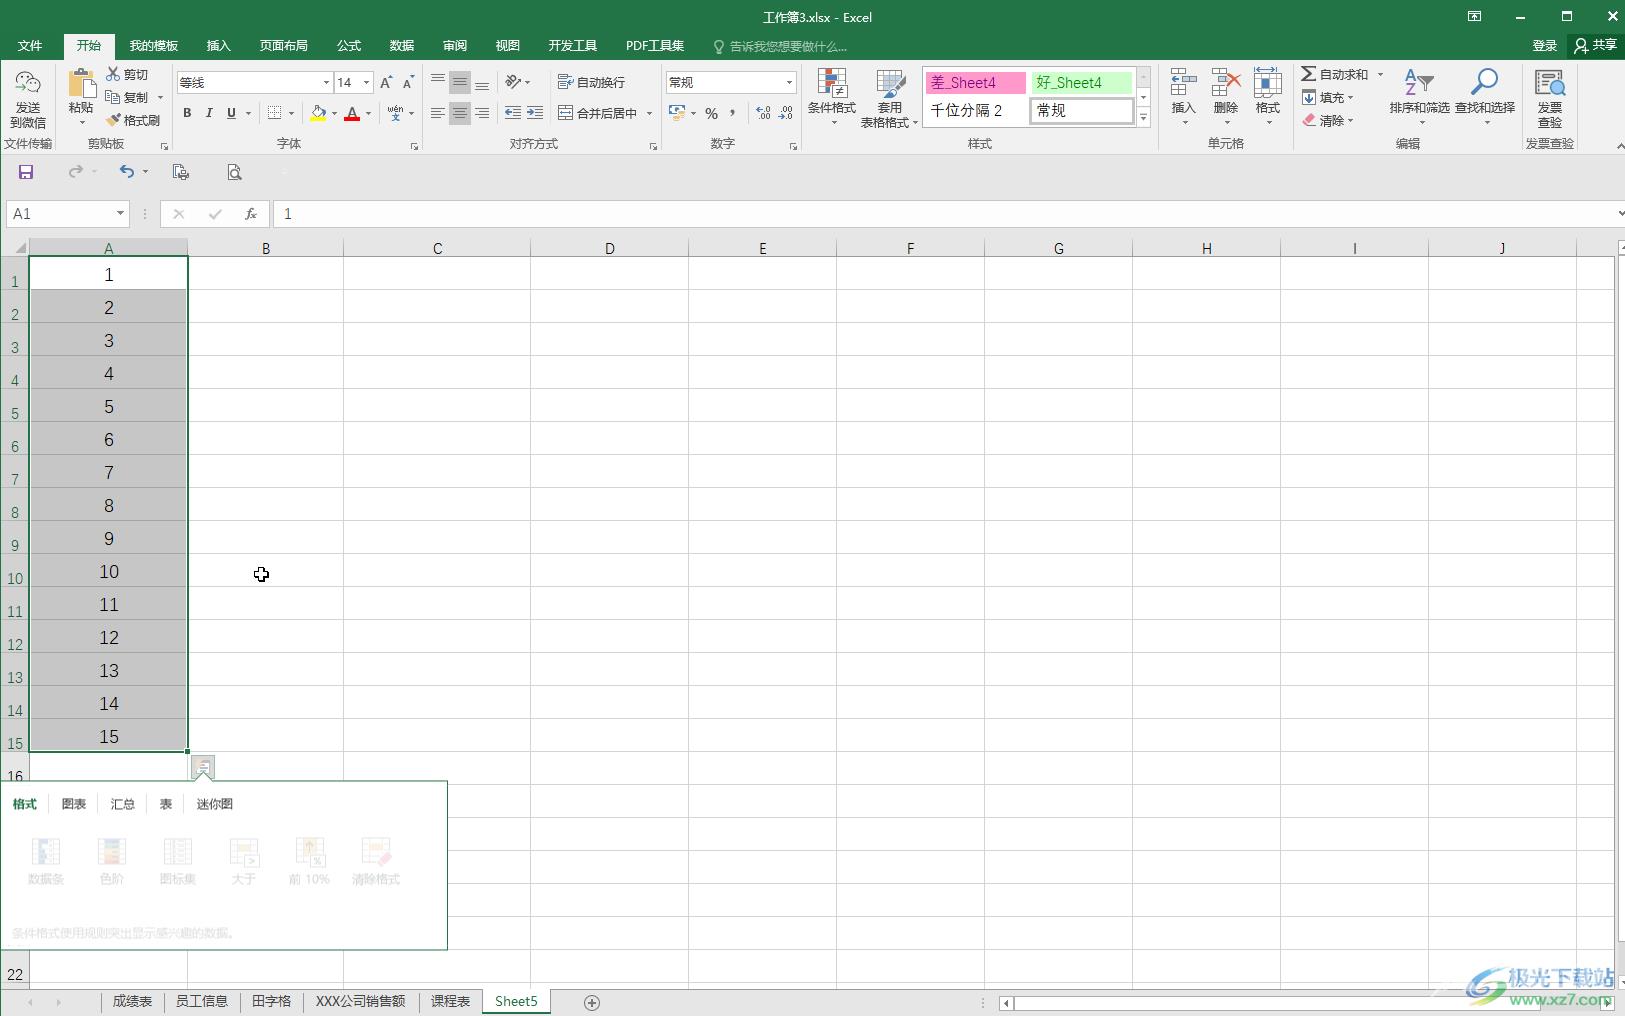Select the column A header
Screen dimensions: 1625x1016
[109, 248]
